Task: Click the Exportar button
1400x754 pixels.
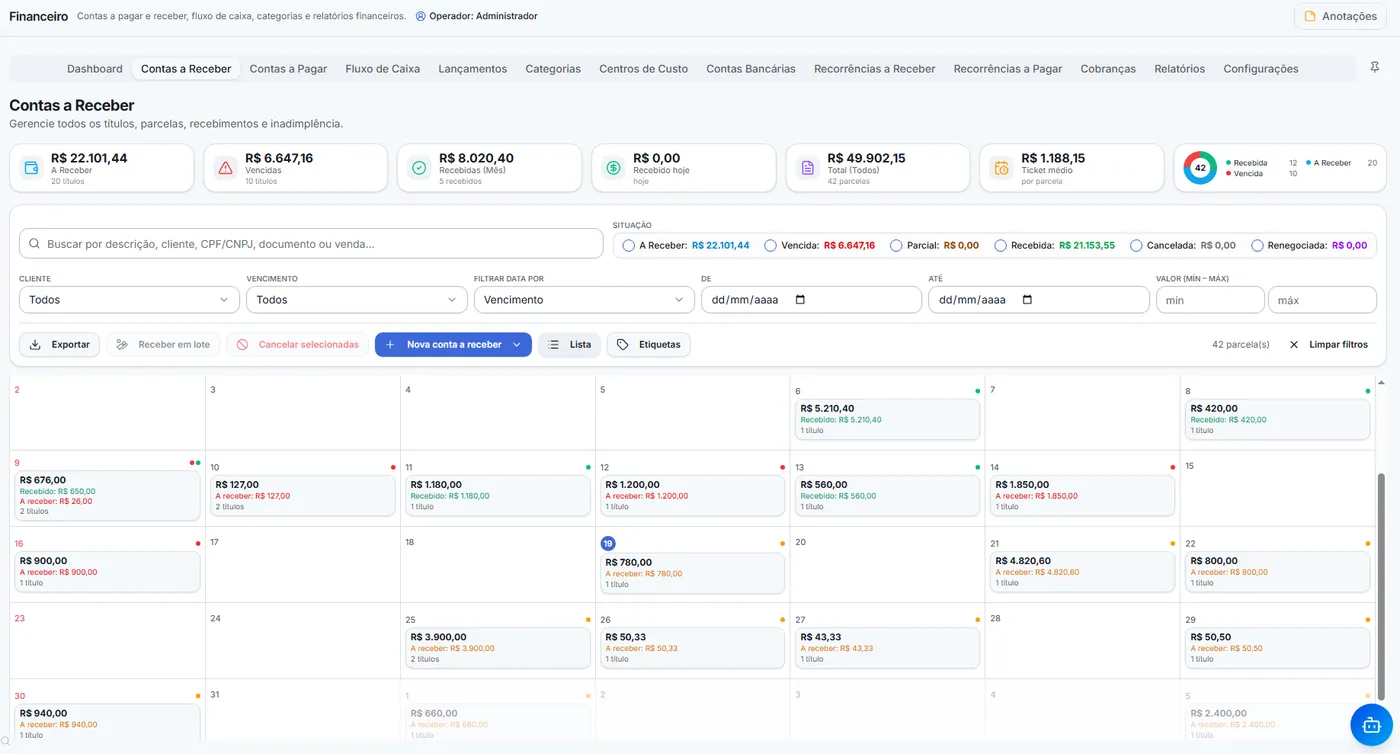Action: click(x=60, y=345)
